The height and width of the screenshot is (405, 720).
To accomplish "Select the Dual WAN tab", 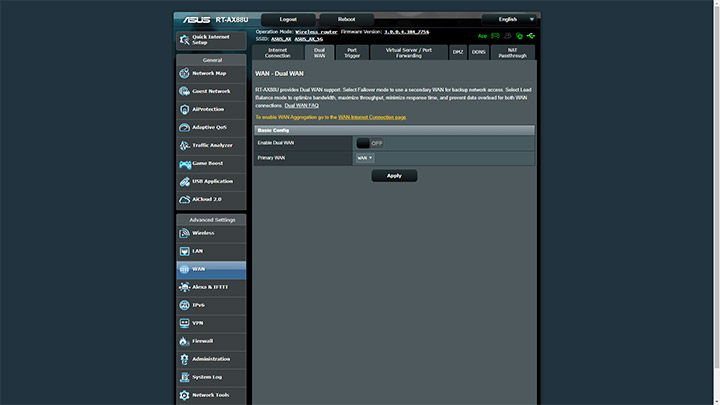I will tap(319, 53).
